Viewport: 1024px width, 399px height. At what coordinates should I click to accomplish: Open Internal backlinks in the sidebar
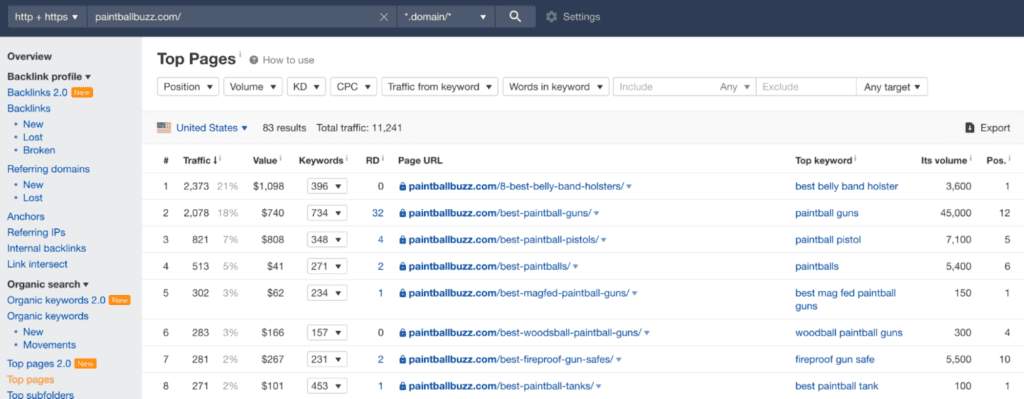[x=46, y=248]
